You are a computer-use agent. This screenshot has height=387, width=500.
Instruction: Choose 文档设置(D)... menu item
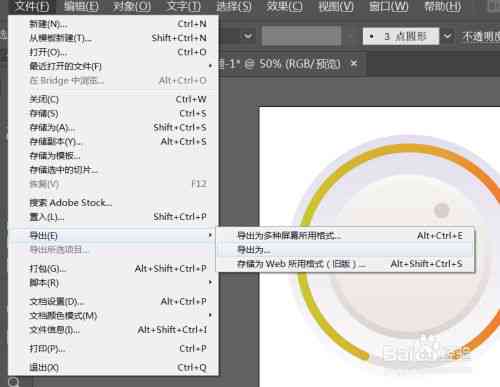[x=113, y=301]
